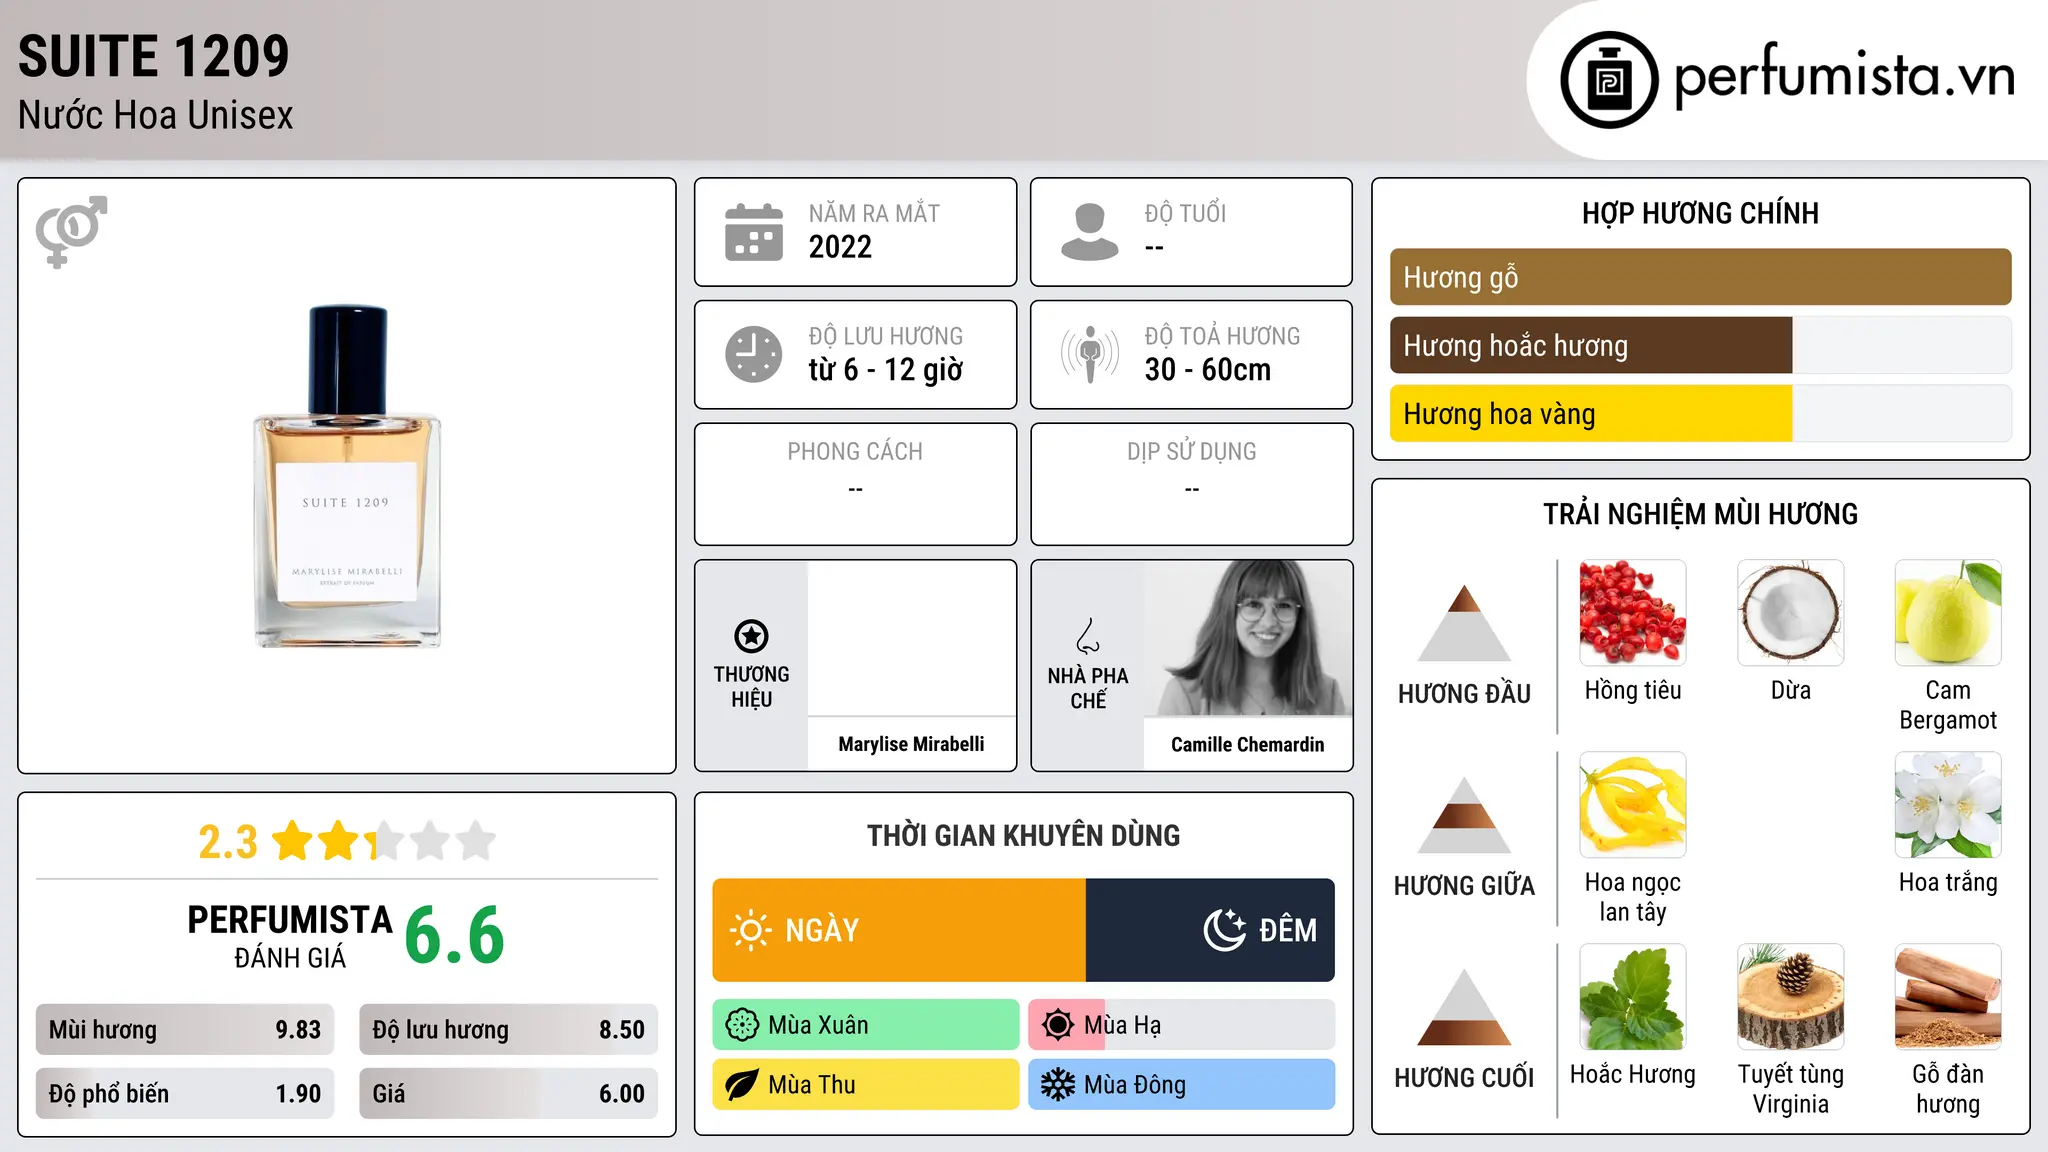
Task: Click the Hợp hương chính heading
Action: [x=1700, y=213]
